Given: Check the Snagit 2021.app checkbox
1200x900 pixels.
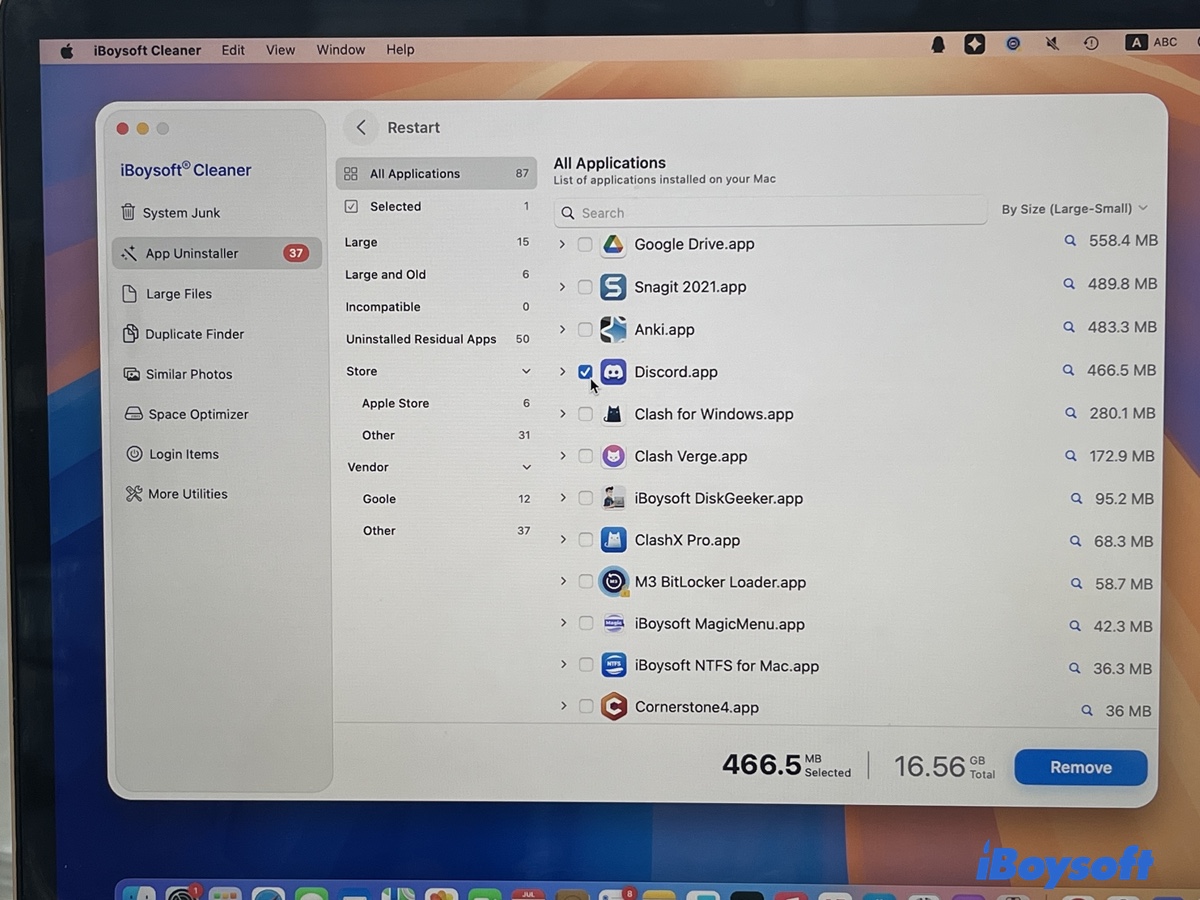Looking at the screenshot, I should (585, 287).
